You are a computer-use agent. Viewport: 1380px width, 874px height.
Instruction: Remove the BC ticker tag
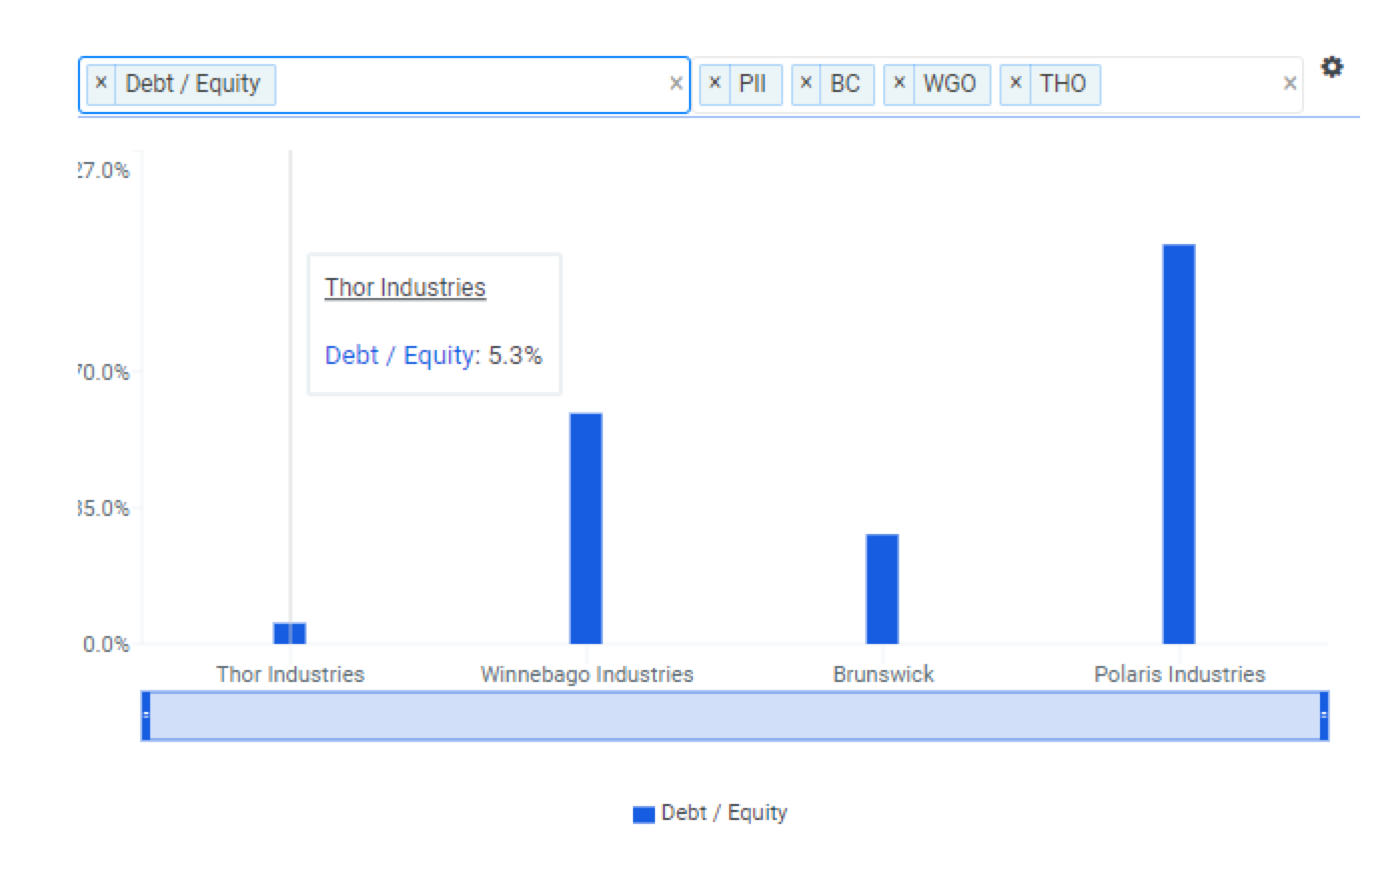click(806, 84)
